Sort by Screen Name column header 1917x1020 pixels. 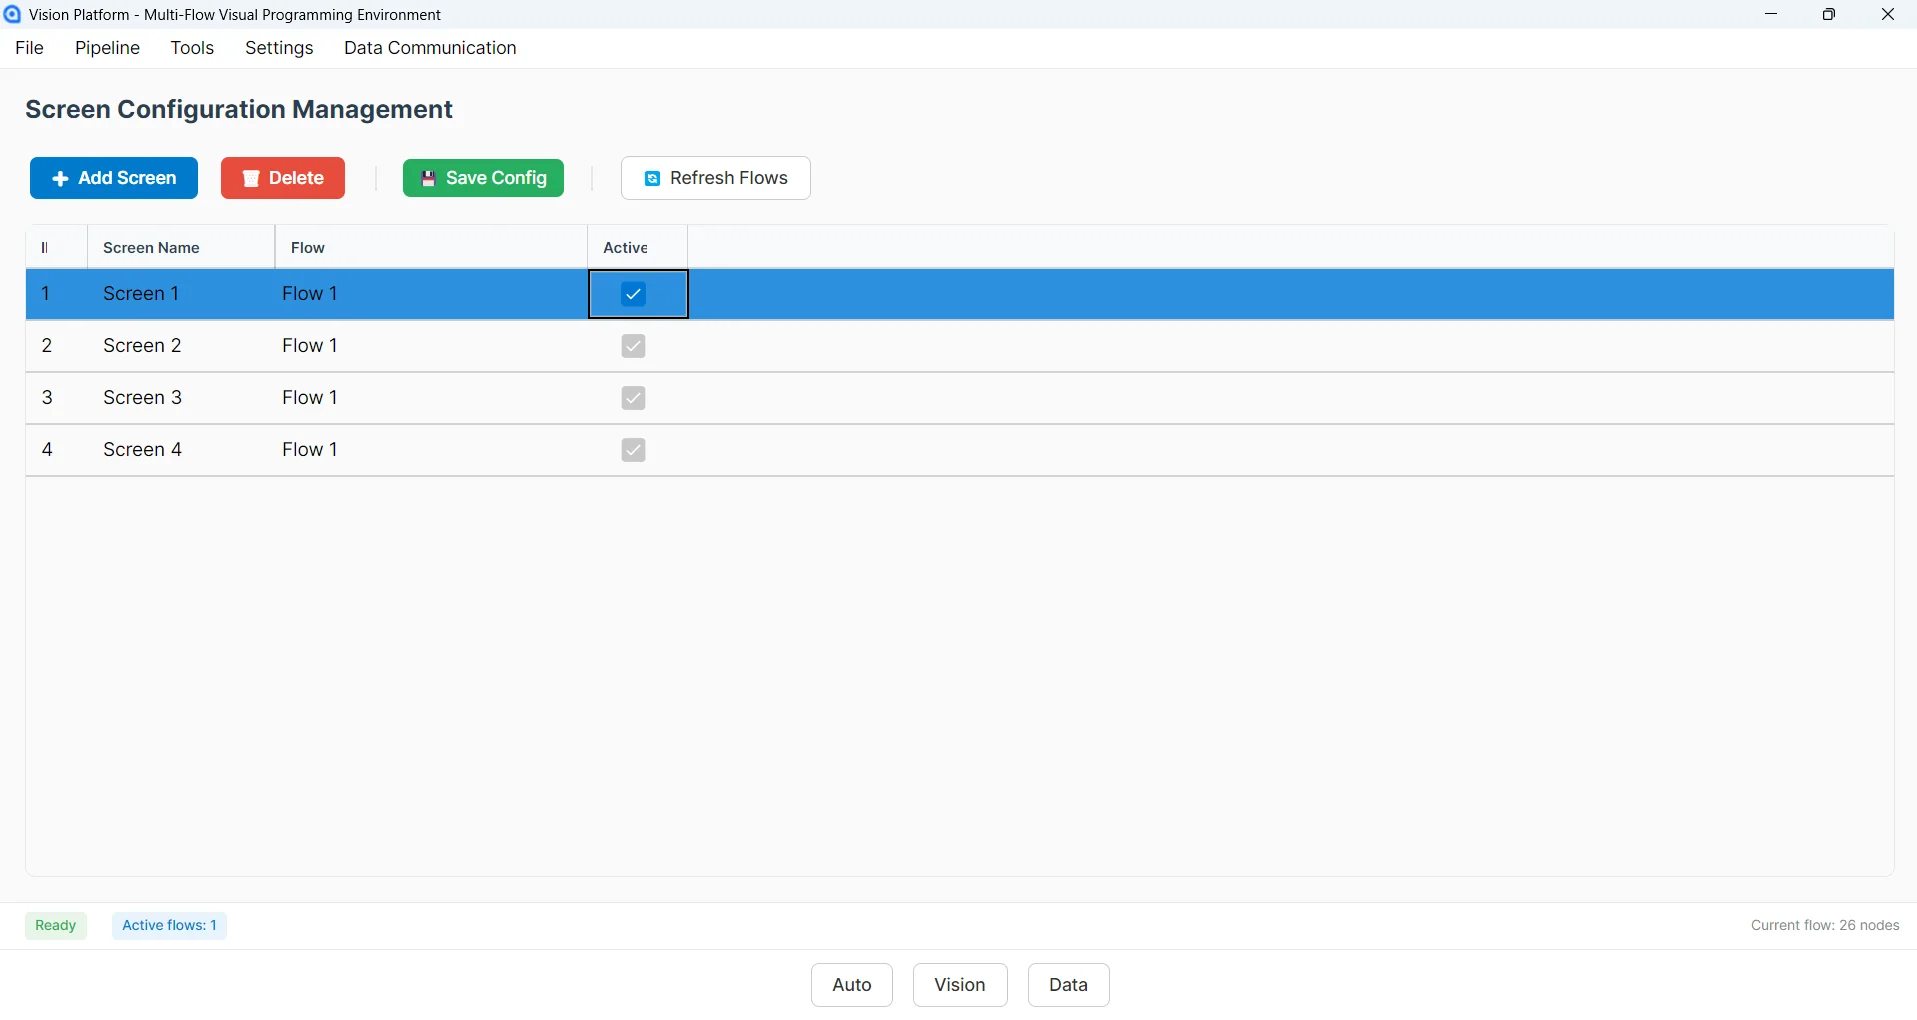pos(181,248)
